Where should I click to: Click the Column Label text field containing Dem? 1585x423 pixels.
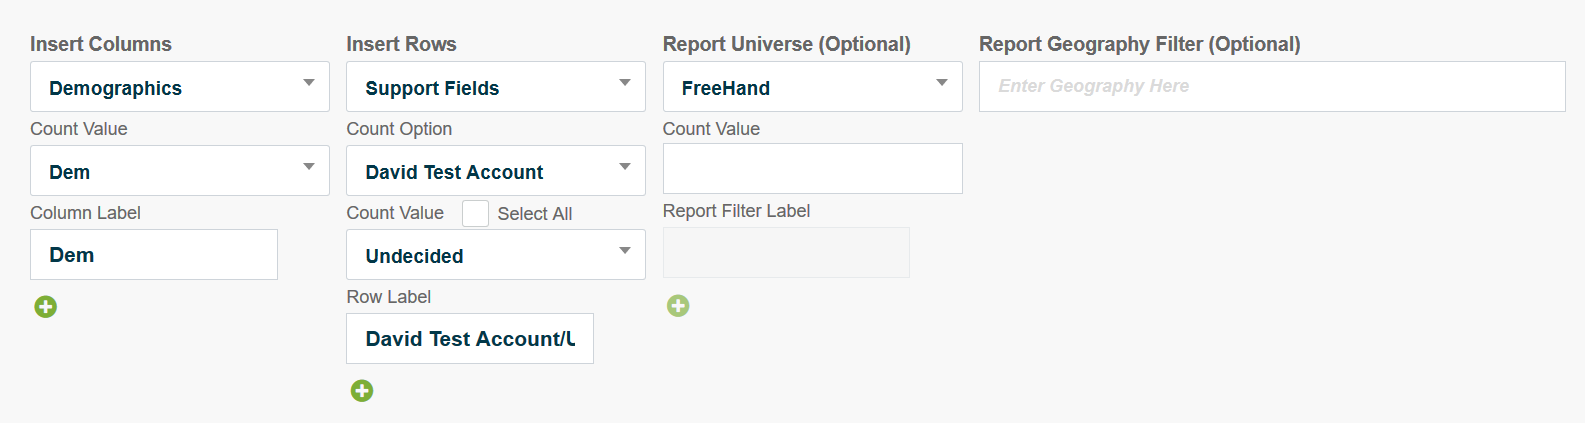click(x=154, y=255)
